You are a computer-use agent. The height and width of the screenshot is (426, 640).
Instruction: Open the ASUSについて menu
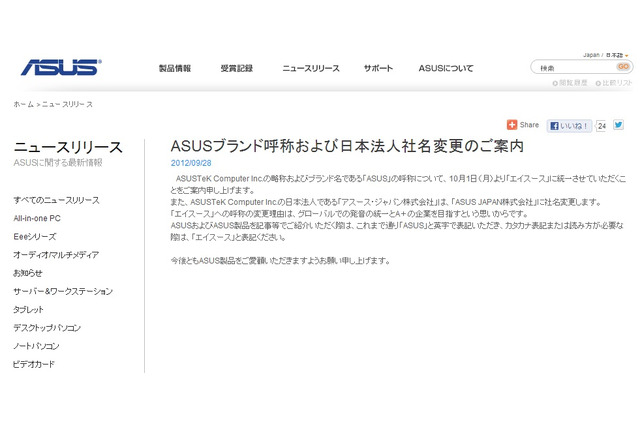(446, 68)
